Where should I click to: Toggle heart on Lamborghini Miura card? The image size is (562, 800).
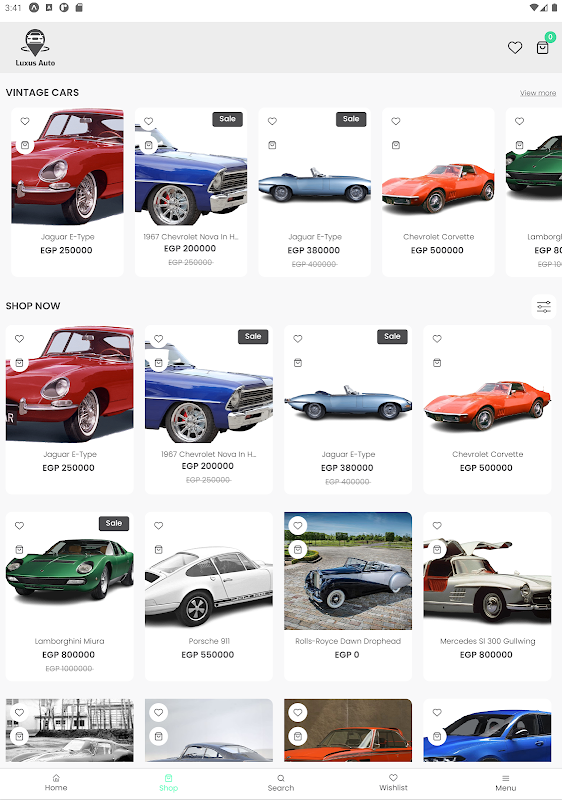tap(19, 526)
